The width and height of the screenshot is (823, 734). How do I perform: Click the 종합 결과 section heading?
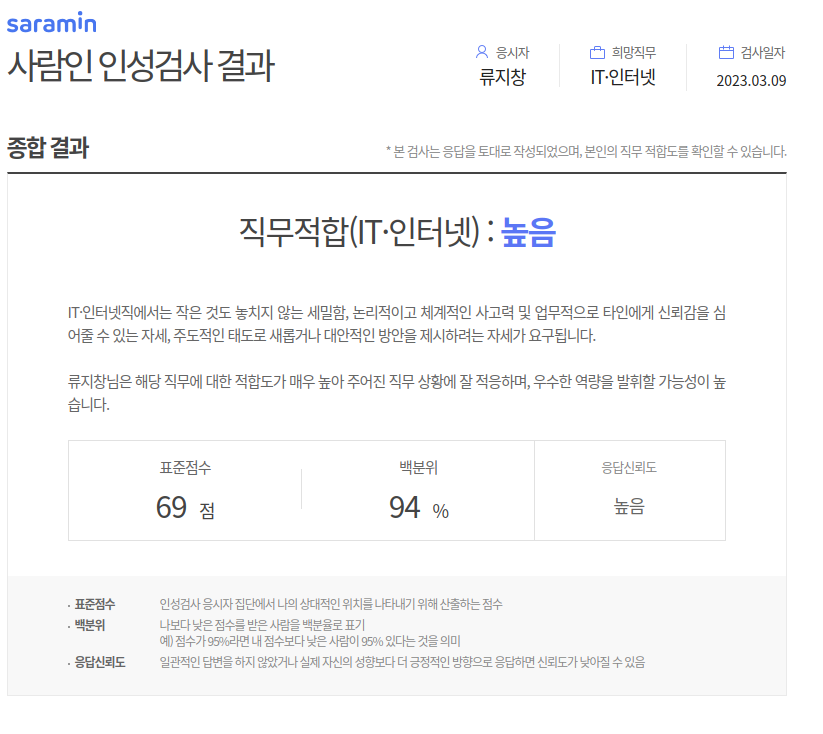coord(48,148)
